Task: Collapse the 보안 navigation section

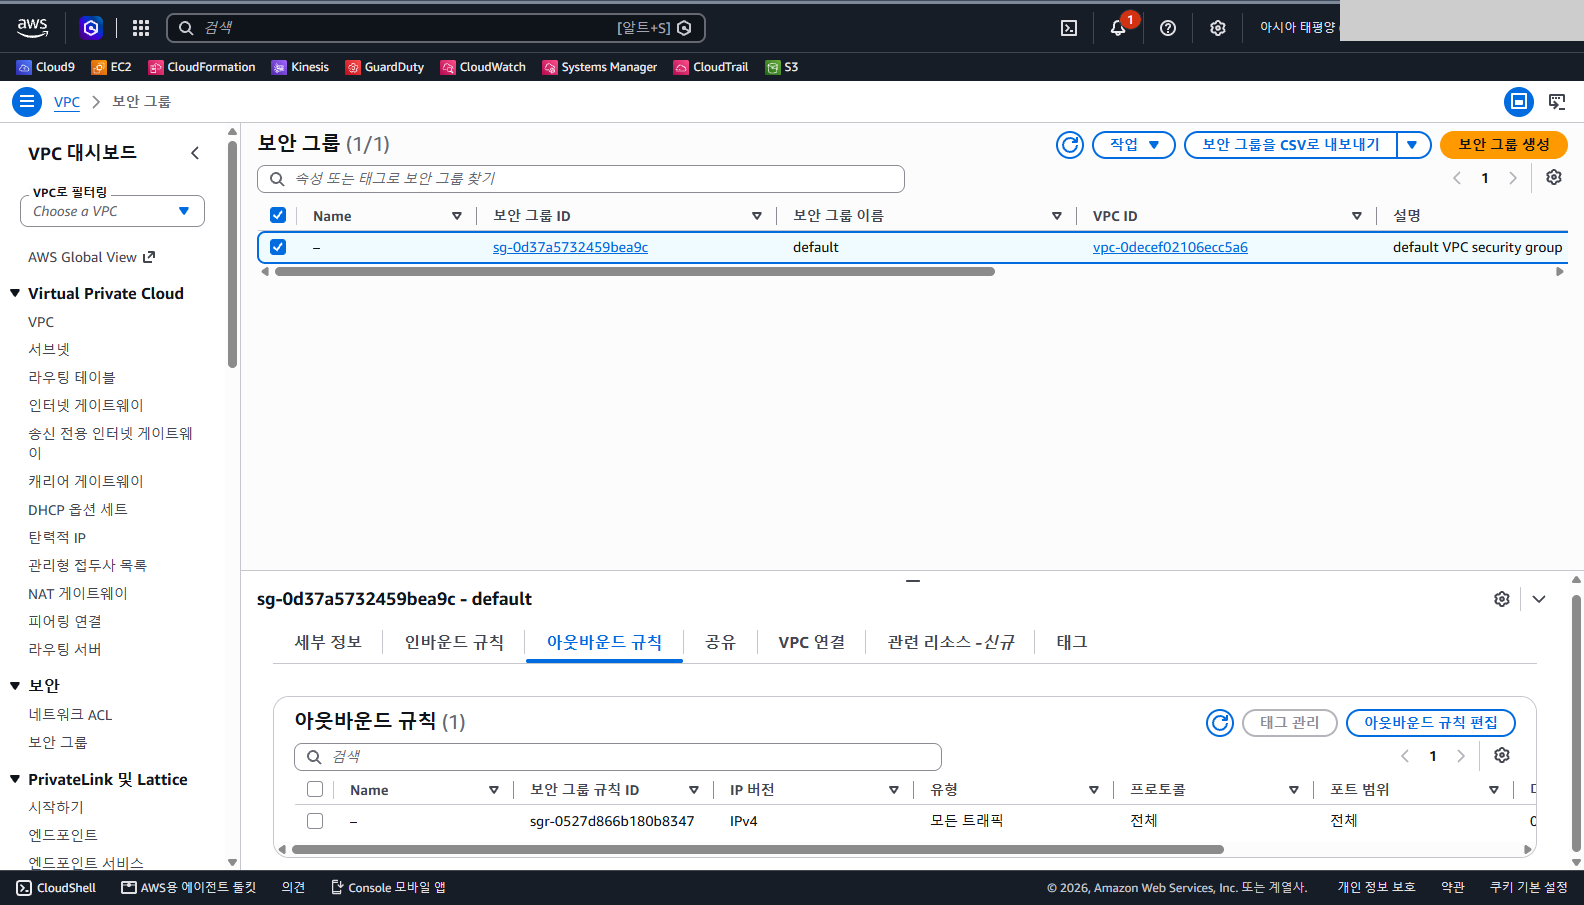Action: [x=15, y=685]
